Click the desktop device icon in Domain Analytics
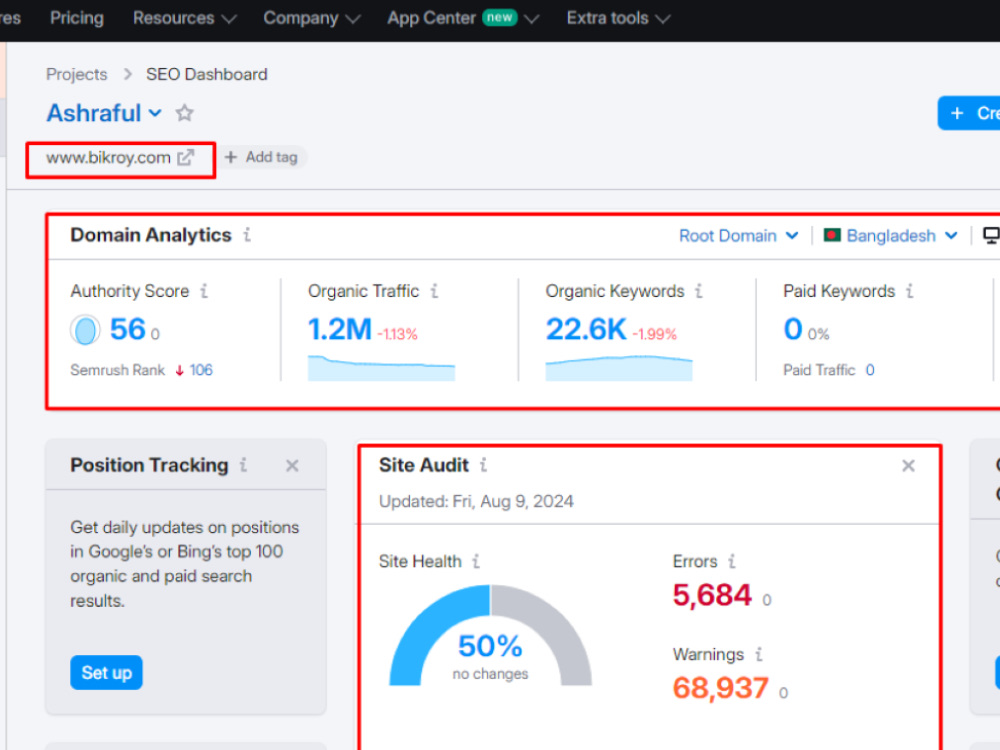Image resolution: width=1000 pixels, height=750 pixels. click(x=991, y=236)
